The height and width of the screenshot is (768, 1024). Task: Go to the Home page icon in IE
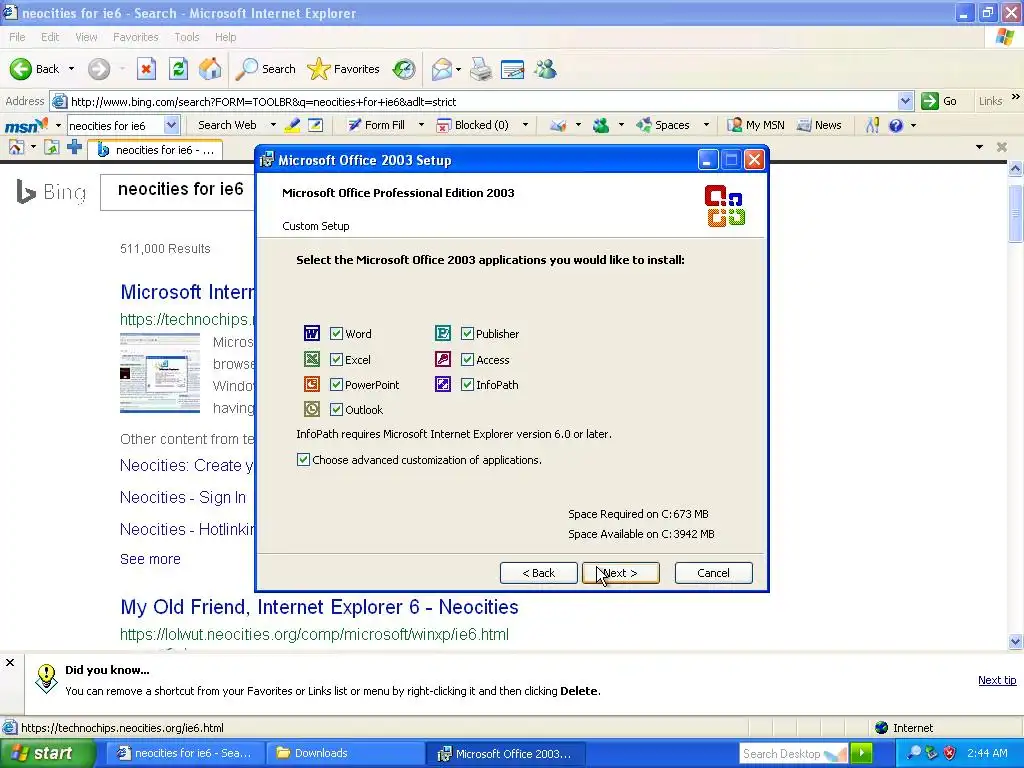pyautogui.click(x=210, y=69)
